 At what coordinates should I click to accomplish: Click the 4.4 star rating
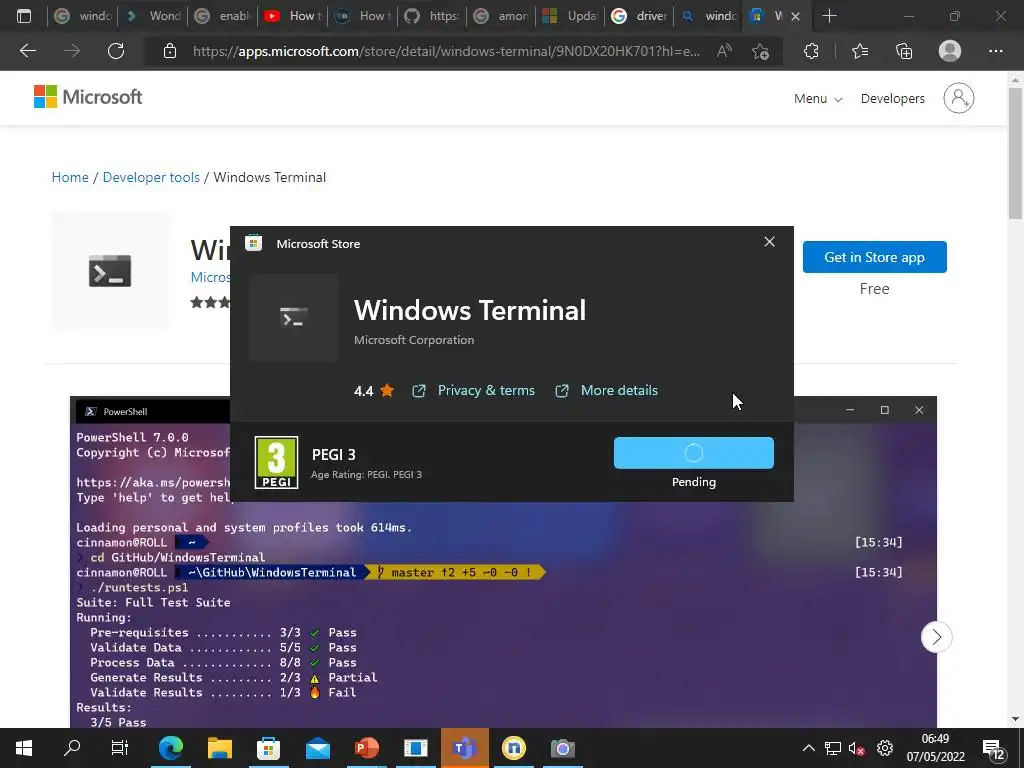click(374, 391)
